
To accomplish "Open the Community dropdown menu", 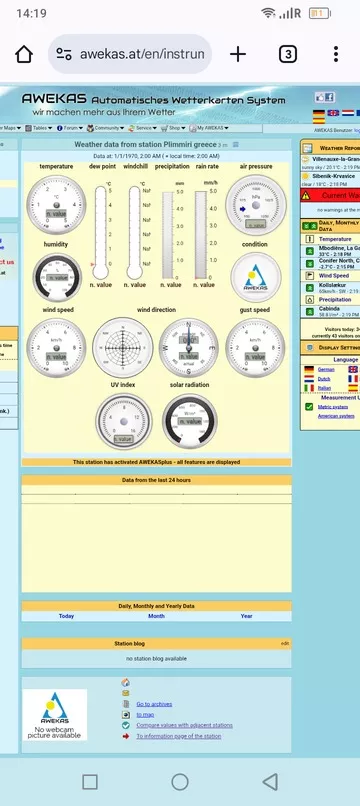I will pyautogui.click(x=105, y=128).
